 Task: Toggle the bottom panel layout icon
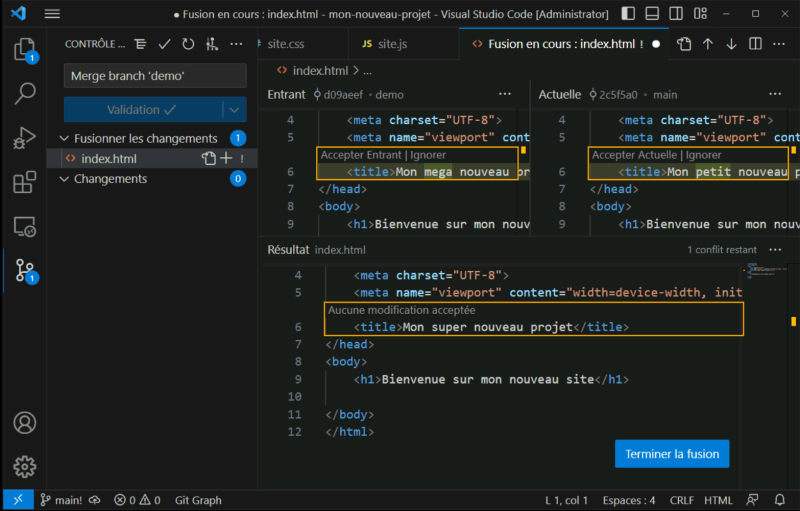pyautogui.click(x=652, y=14)
